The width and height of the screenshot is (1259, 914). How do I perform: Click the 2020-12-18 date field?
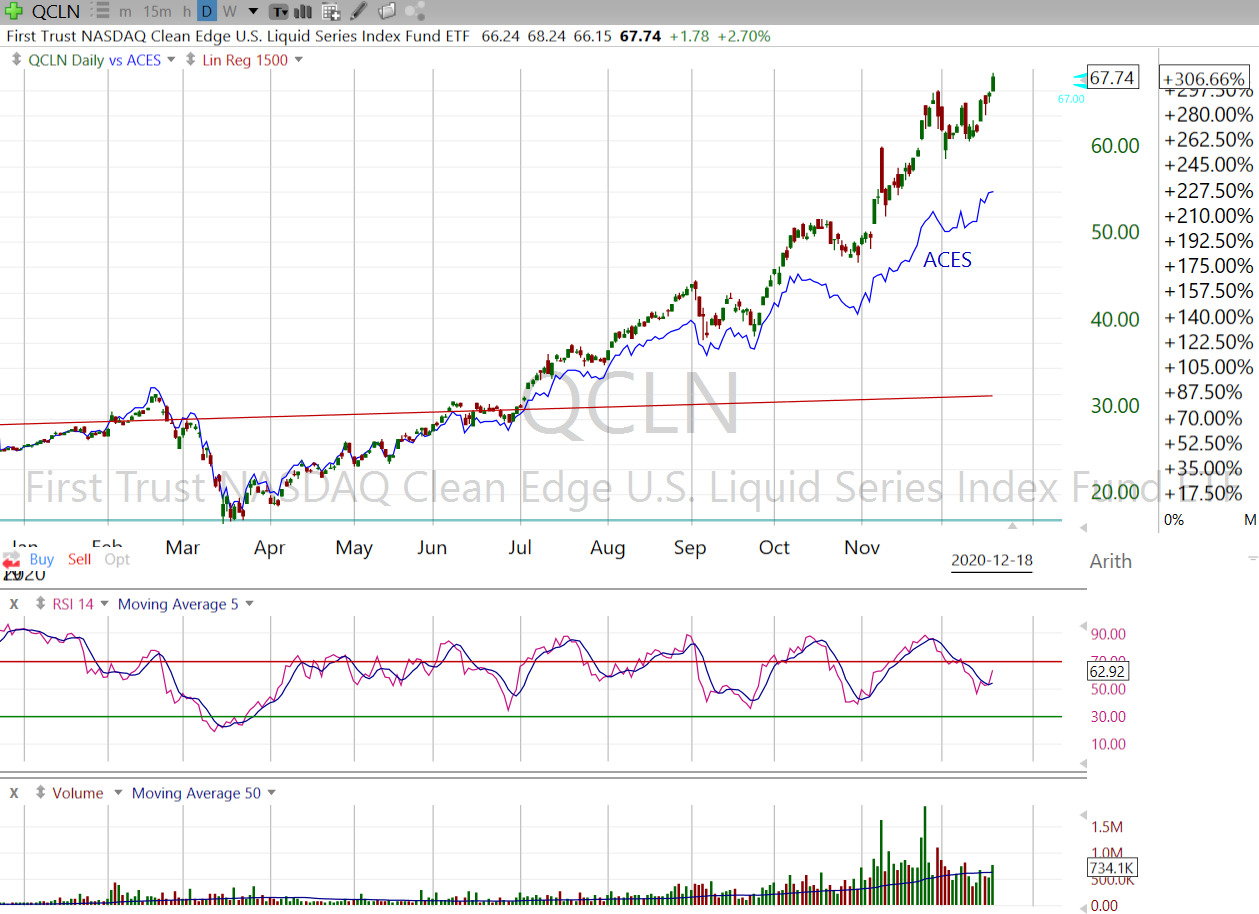click(991, 561)
